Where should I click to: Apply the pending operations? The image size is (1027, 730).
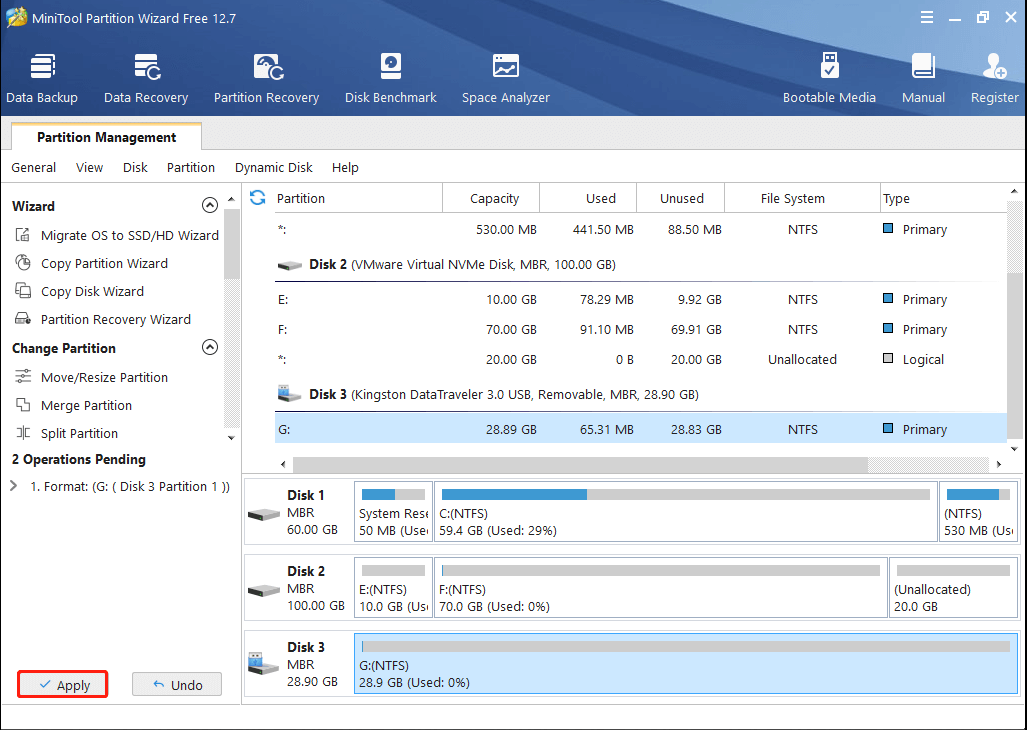point(63,685)
